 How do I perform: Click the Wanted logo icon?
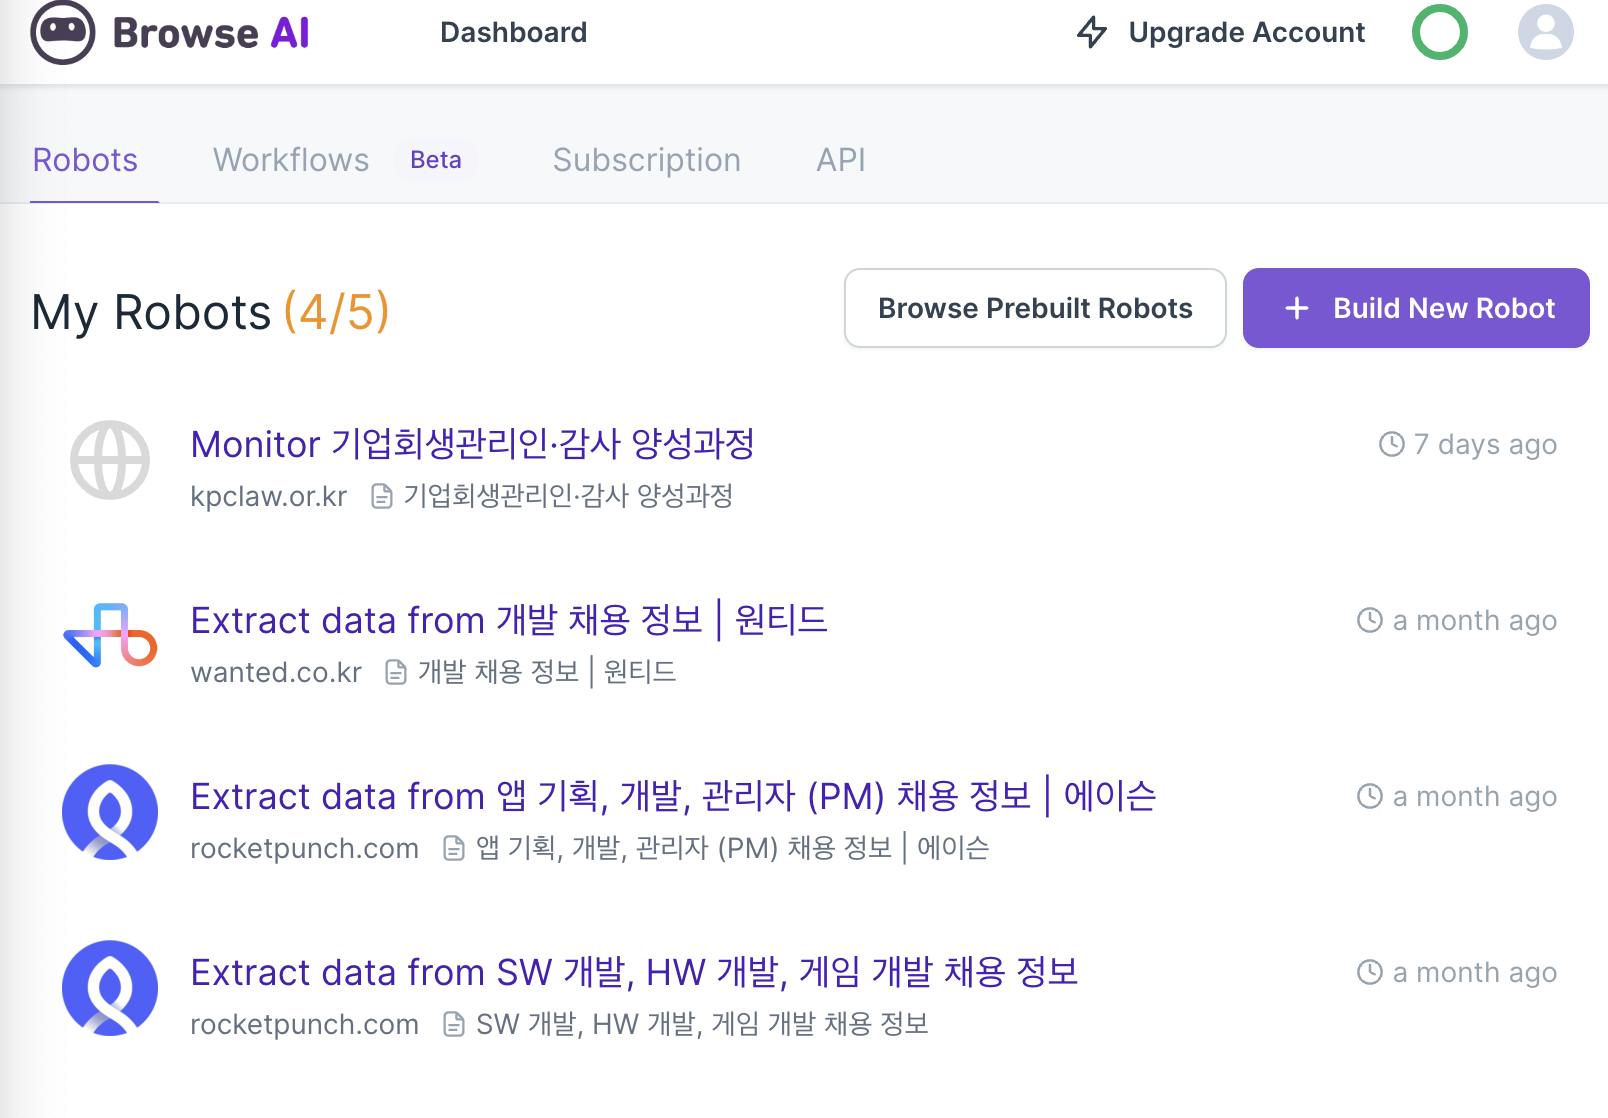coord(110,635)
